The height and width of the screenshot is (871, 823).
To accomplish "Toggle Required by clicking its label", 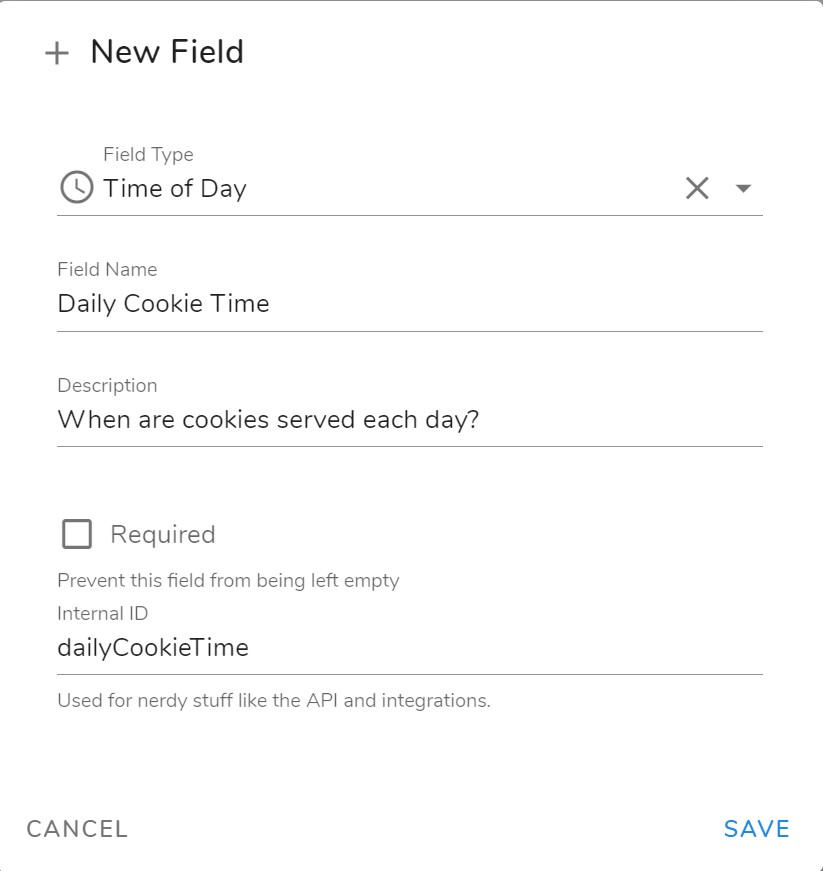I will coord(163,534).
